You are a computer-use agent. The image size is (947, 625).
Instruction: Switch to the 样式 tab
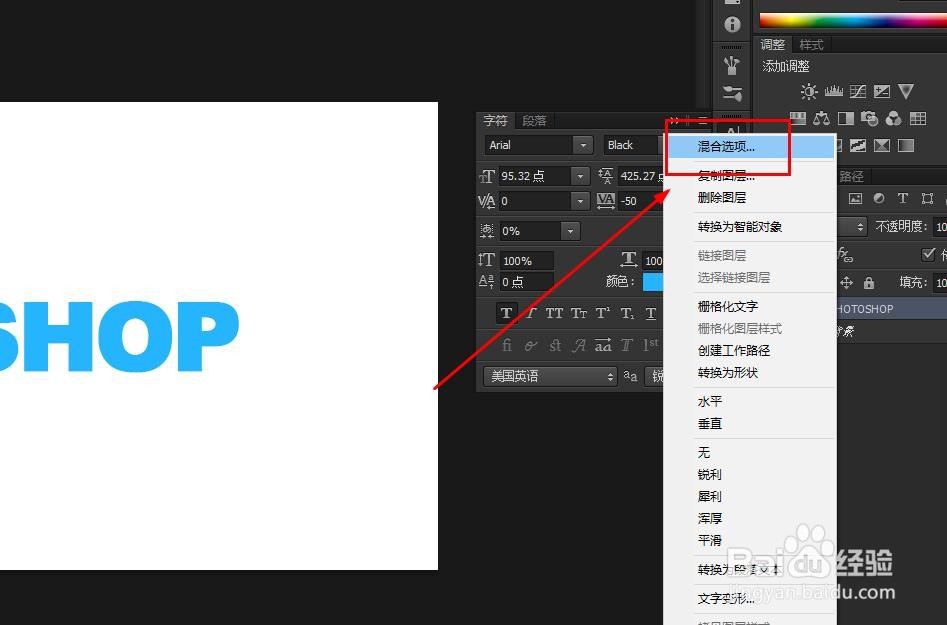810,44
